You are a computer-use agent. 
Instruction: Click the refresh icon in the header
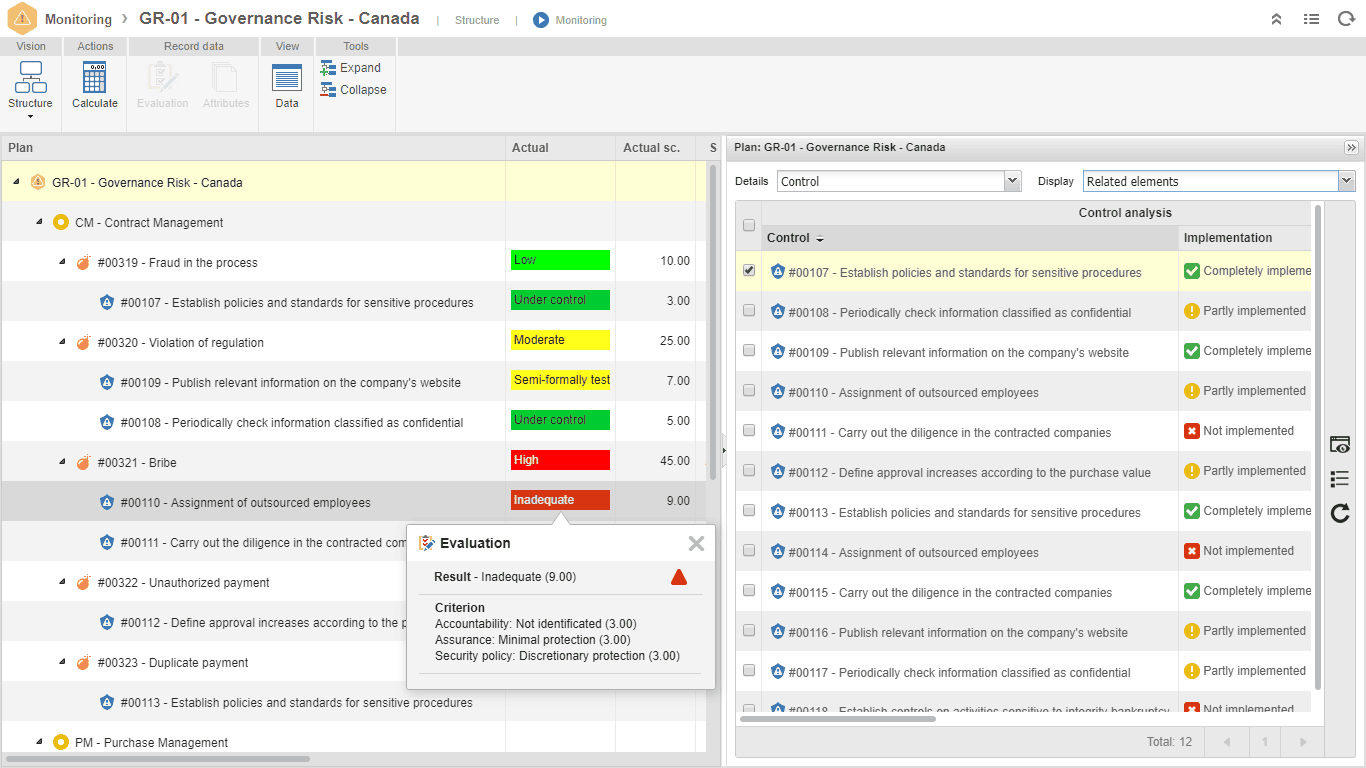tap(1346, 19)
